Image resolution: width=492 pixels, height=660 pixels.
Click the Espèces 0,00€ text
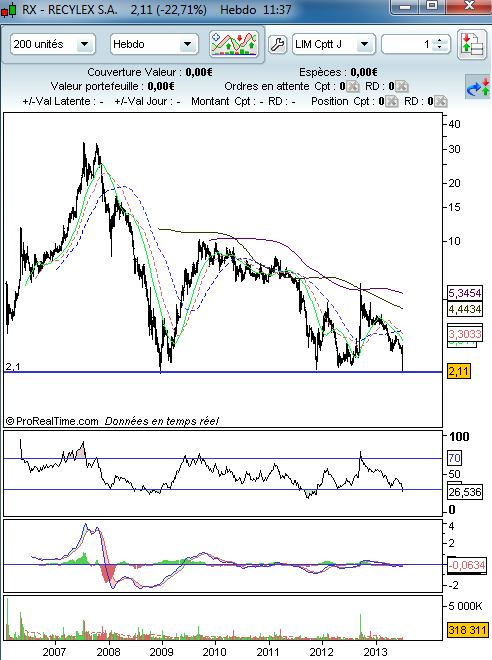coord(338,72)
